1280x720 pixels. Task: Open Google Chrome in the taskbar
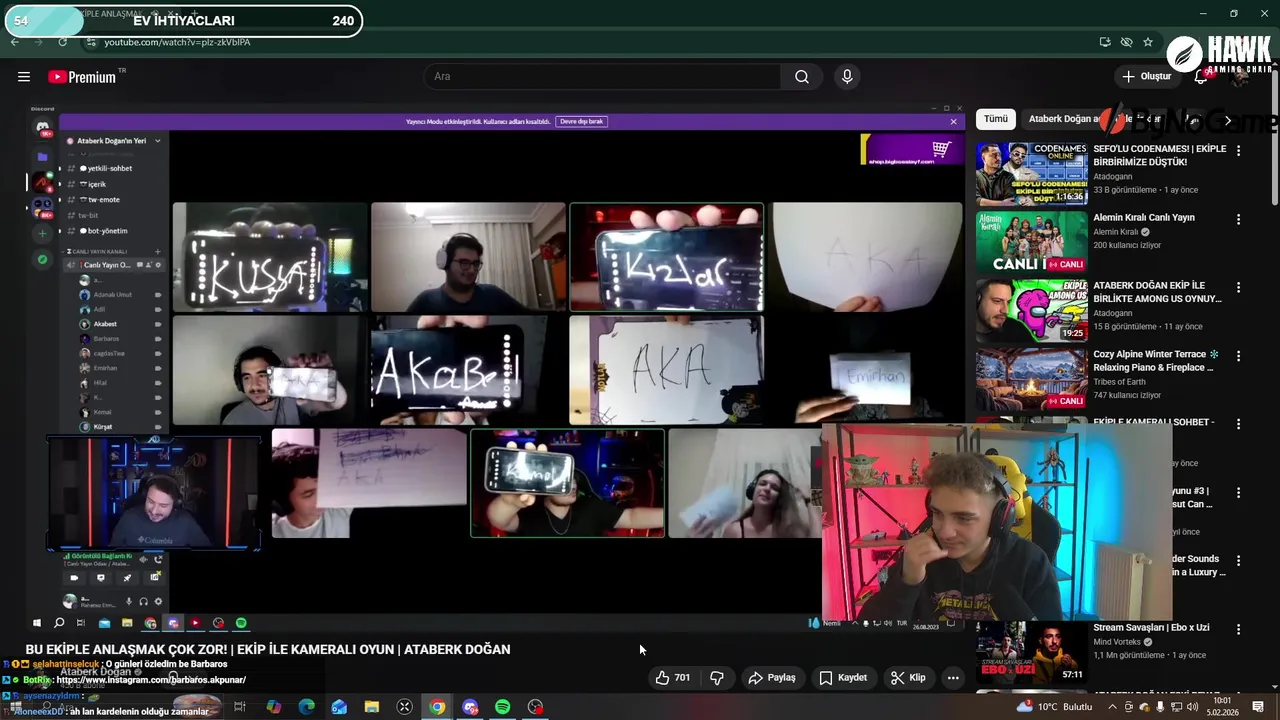[437, 707]
